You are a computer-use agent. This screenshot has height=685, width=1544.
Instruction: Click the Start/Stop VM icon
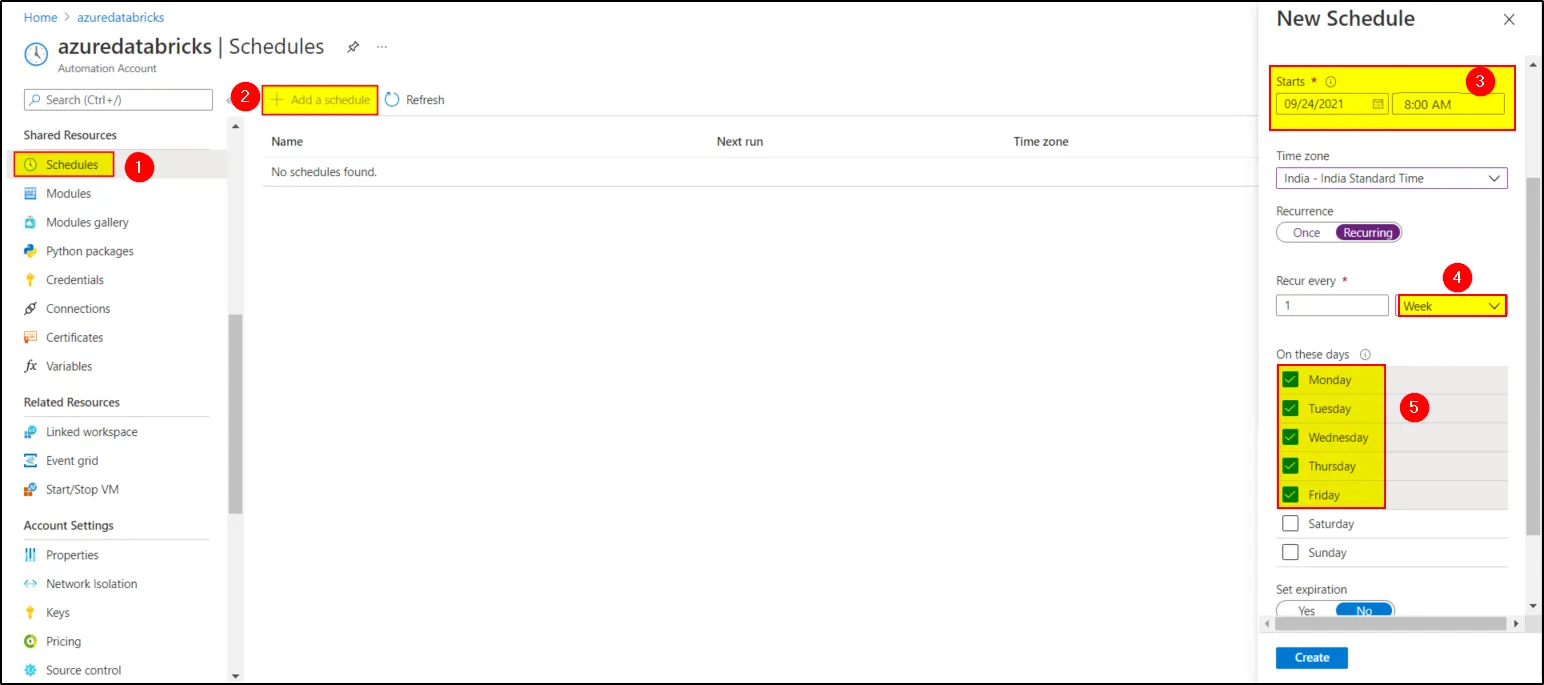tap(30, 489)
